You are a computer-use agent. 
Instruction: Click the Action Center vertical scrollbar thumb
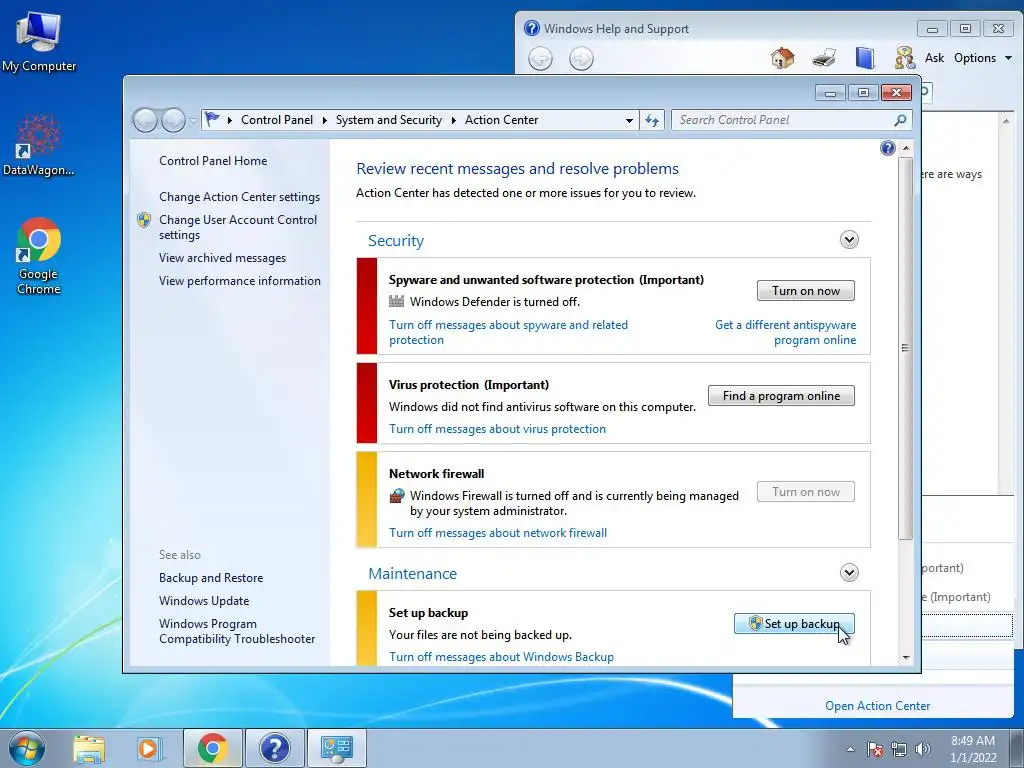click(x=905, y=348)
